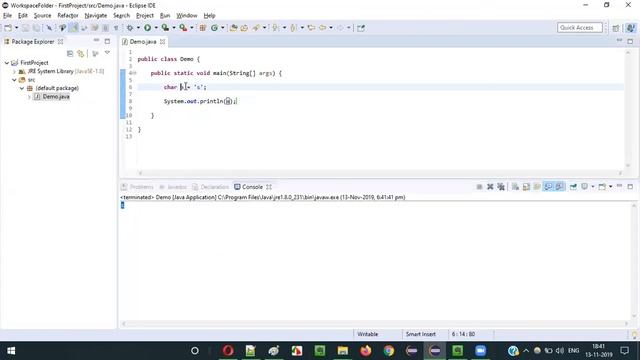Collapse the FirstProject tree node
640x360 pixels.
click(x=7, y=63)
